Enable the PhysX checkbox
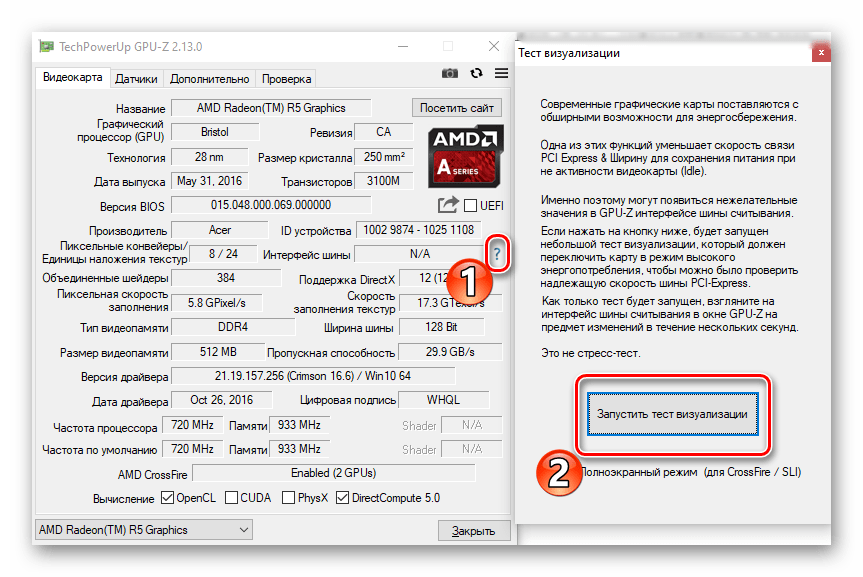The width and height of the screenshot is (863, 577). 289,498
